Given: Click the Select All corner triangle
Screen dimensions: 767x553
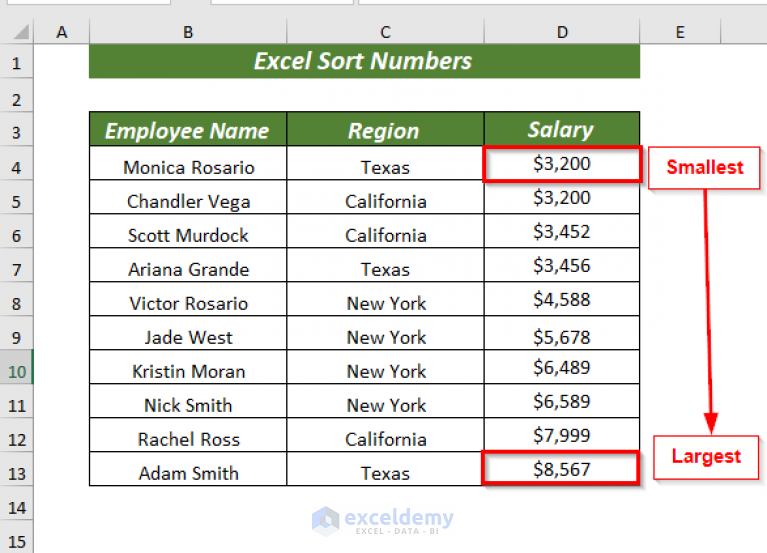Looking at the screenshot, I should click(x=17, y=33).
